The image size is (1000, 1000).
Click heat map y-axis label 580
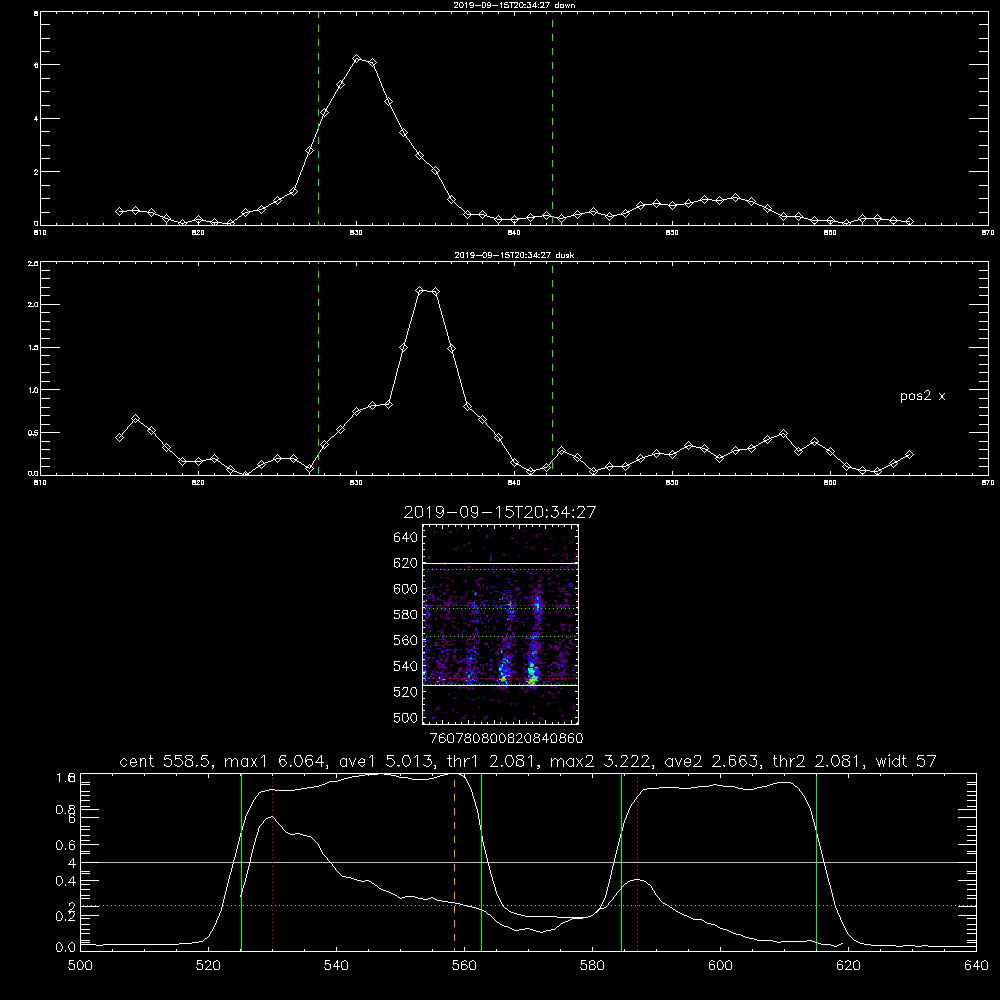tap(406, 615)
